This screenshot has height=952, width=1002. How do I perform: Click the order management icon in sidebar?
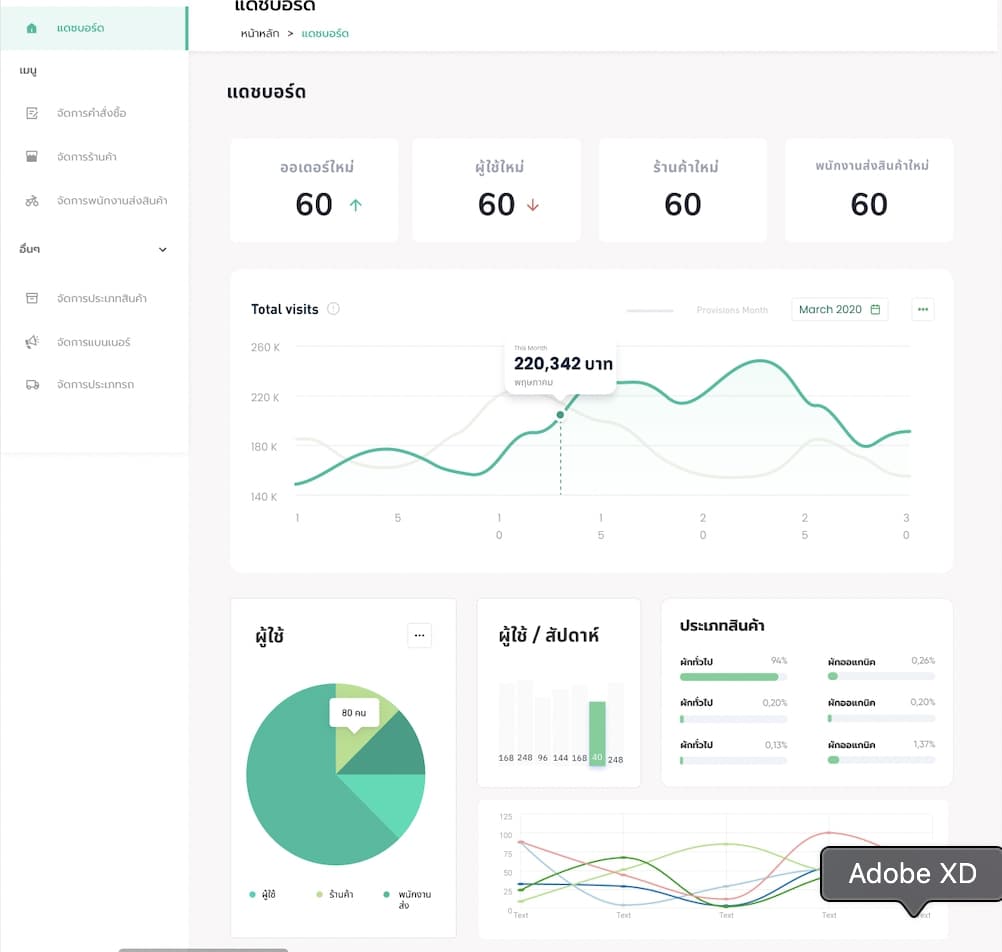[x=31, y=113]
